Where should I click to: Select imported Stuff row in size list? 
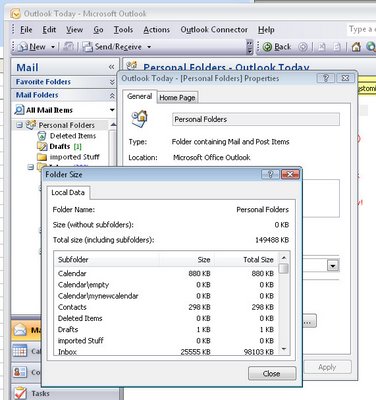point(166,341)
